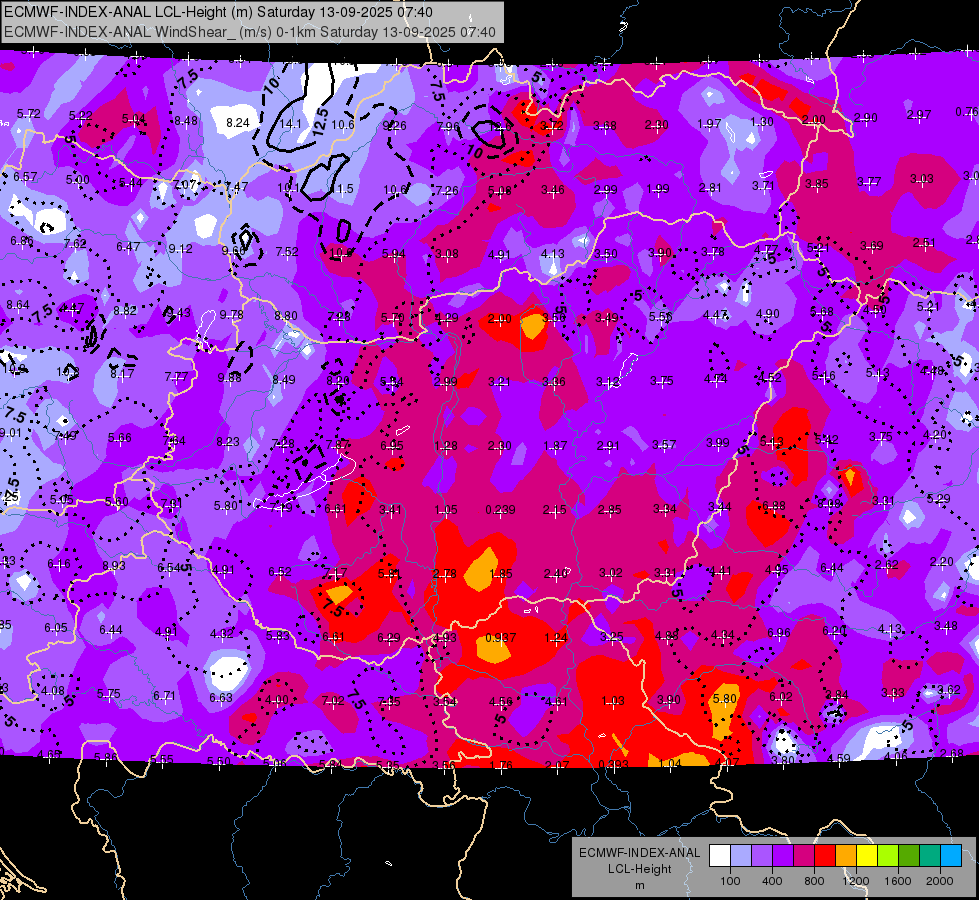Click the wind shear value '8.08'

coord(829,503)
